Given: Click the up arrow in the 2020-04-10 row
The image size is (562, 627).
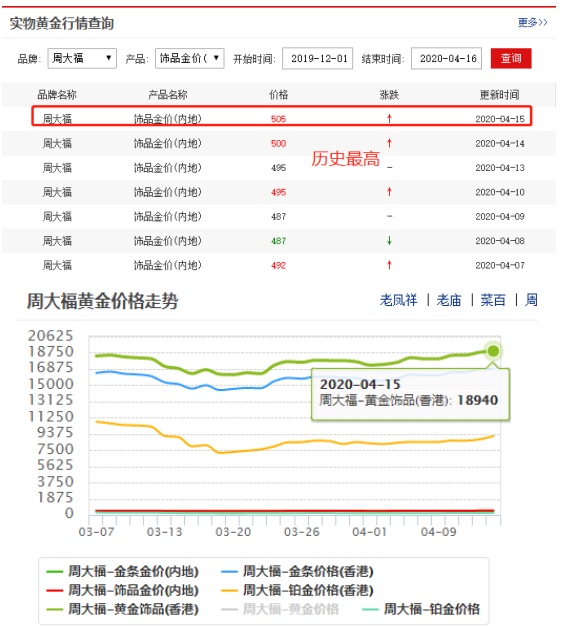Looking at the screenshot, I should [389, 192].
